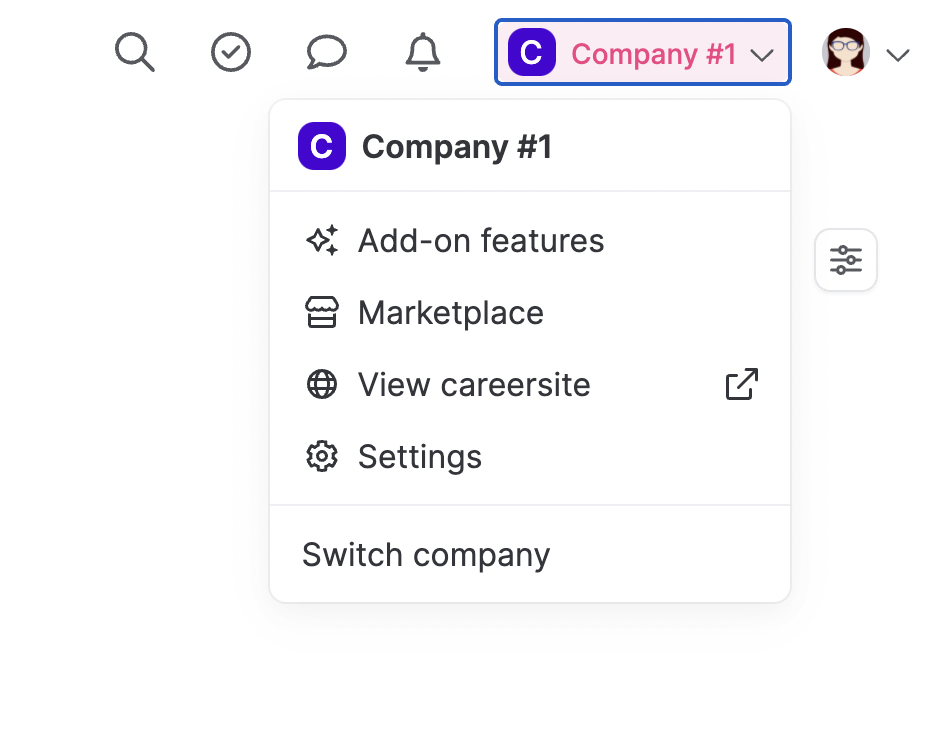Click the external link icon beside careersite
Viewport: 950px width, 730px height.
click(742, 385)
